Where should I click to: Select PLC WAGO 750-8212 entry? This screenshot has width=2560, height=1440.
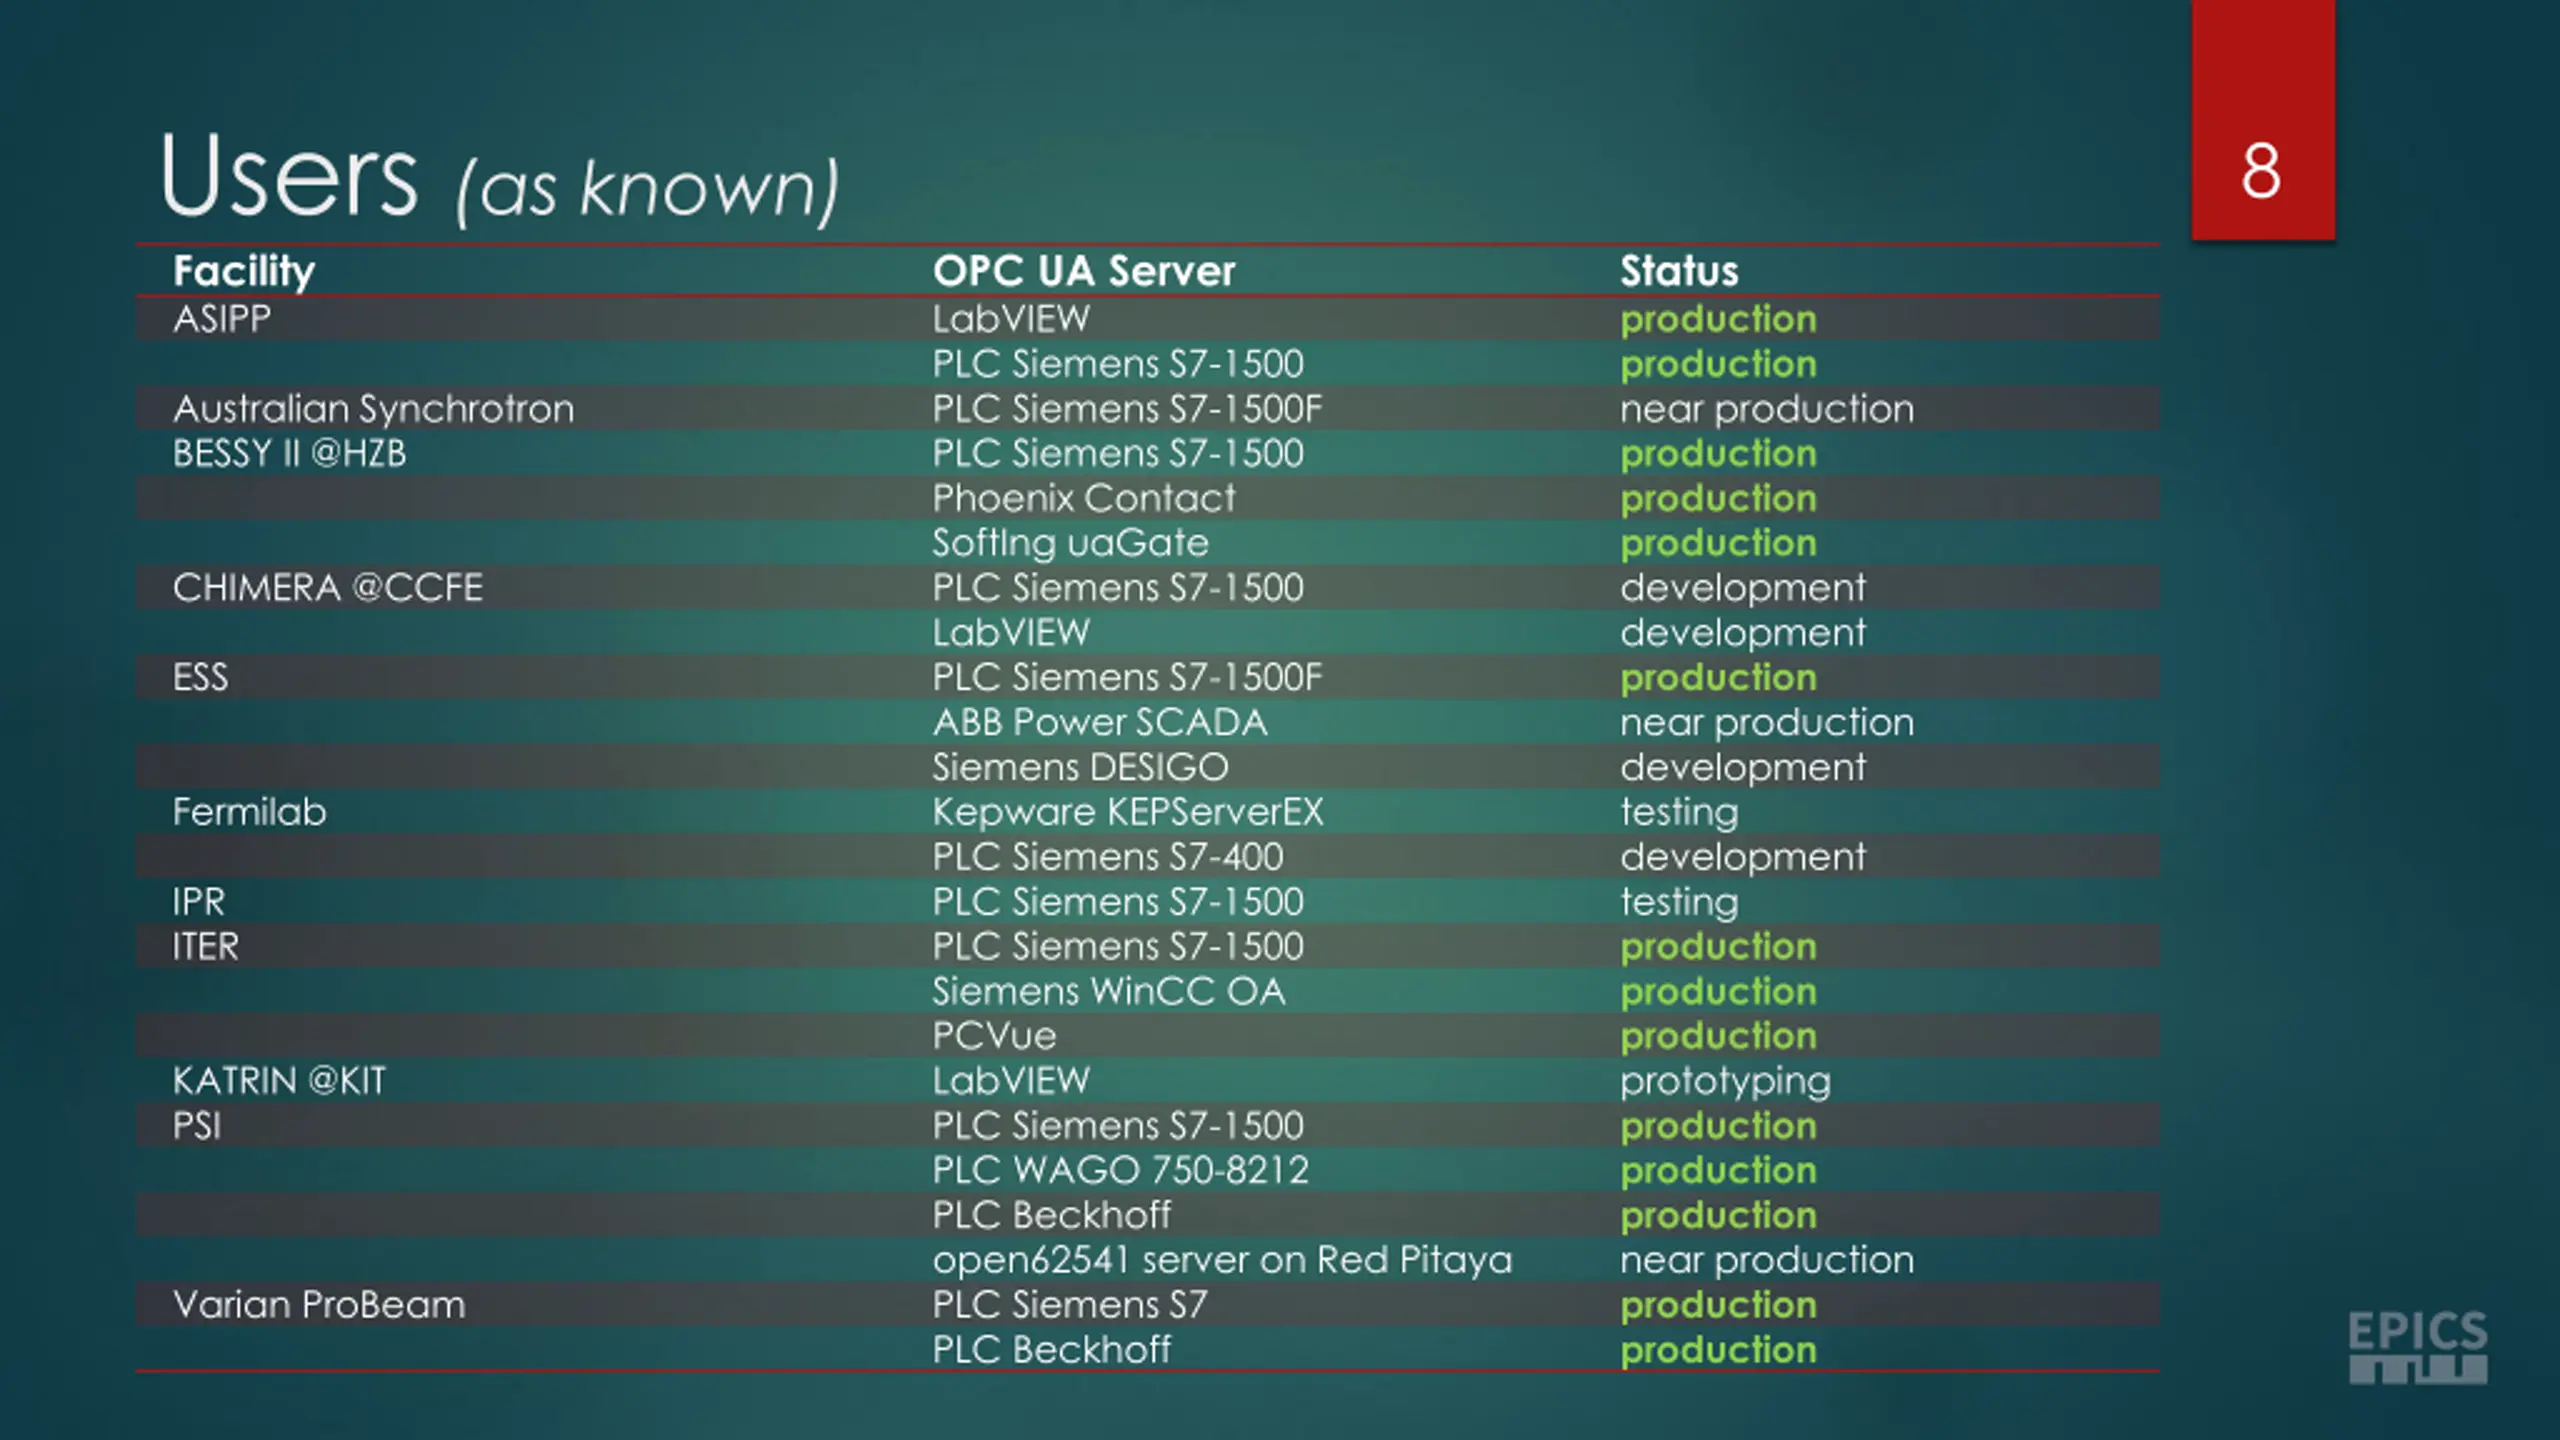tap(1121, 1170)
